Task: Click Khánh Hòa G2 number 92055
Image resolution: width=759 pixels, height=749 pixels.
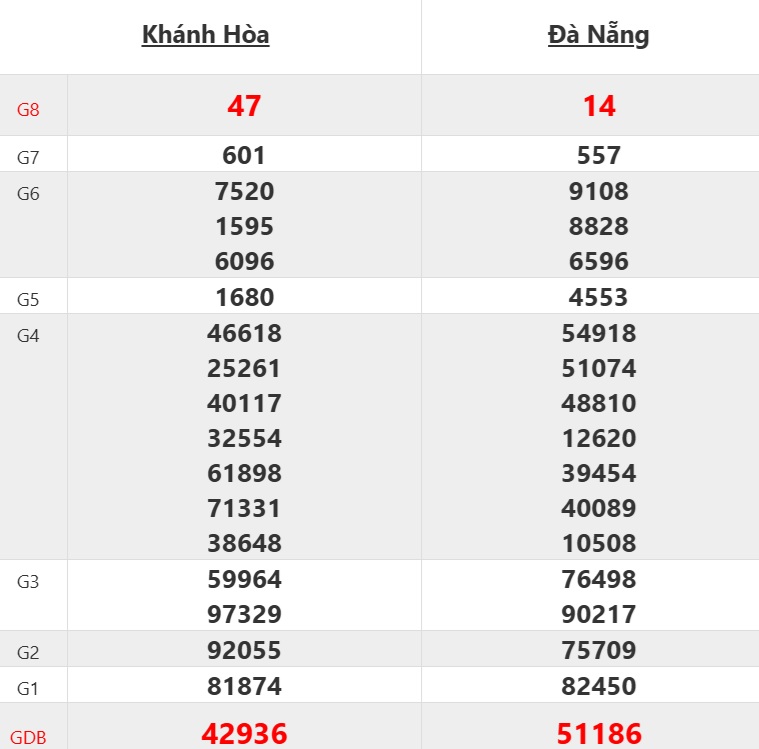Action: click(244, 650)
